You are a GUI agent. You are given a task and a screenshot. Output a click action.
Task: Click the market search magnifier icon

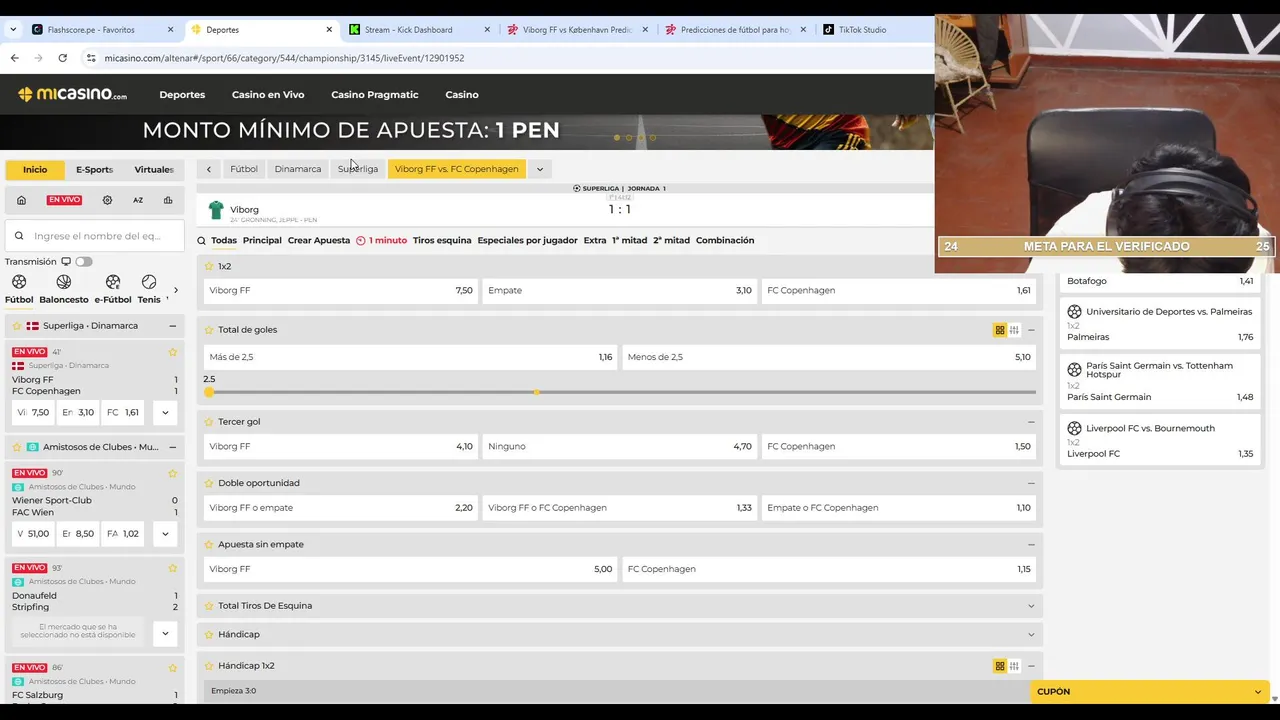[x=202, y=241]
